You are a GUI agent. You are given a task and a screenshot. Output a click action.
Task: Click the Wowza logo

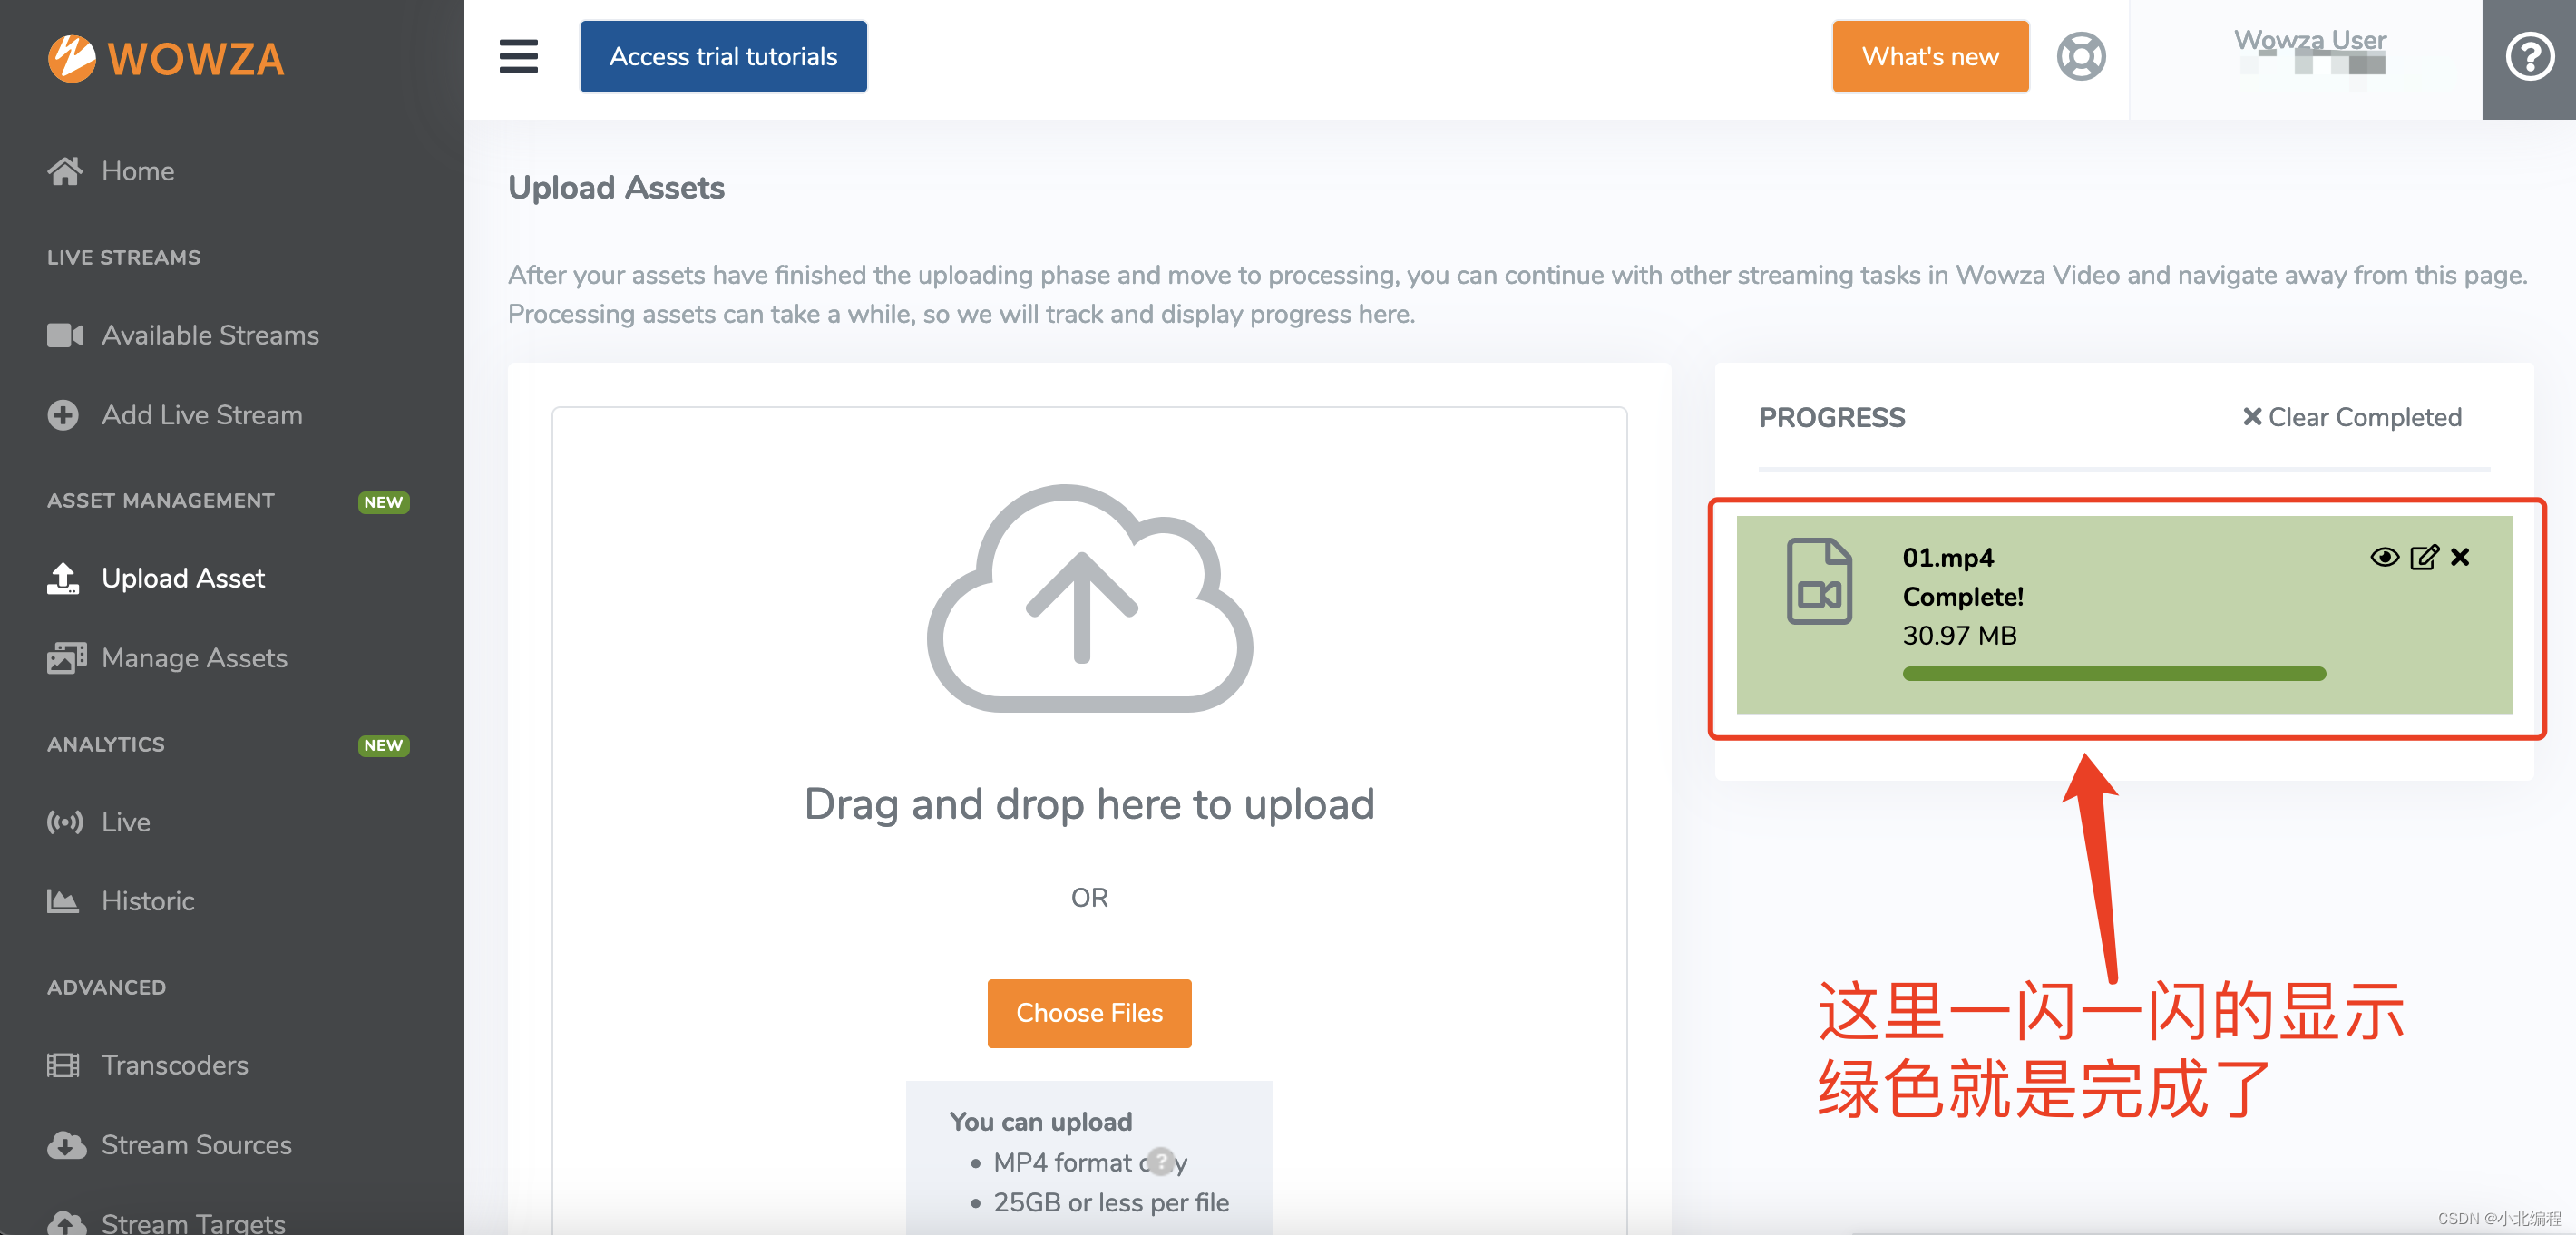tap(166, 58)
